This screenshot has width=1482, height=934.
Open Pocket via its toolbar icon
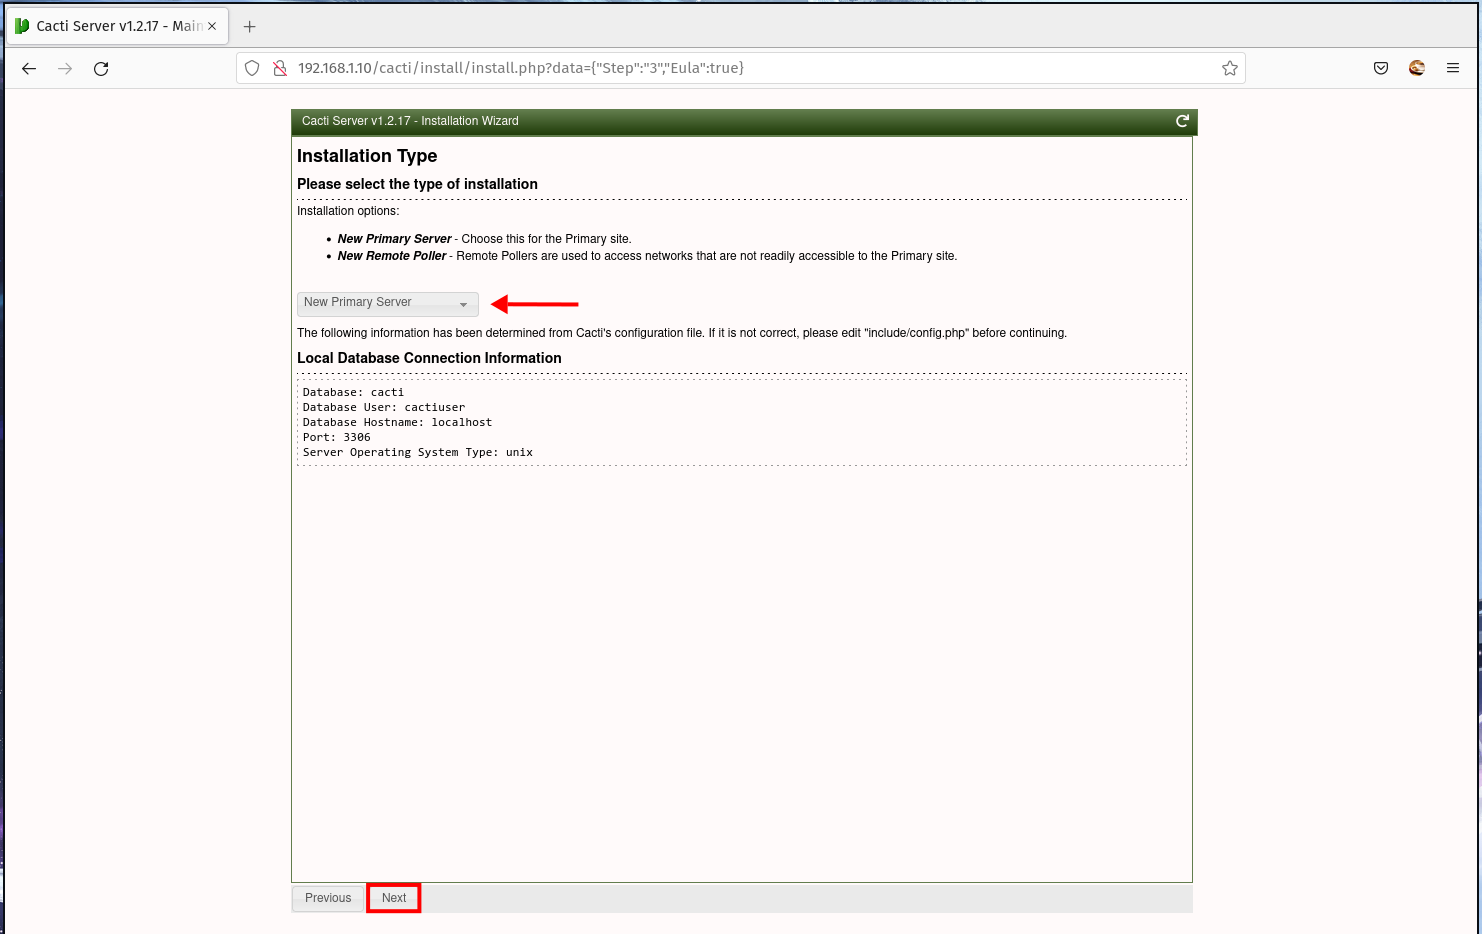coord(1381,68)
